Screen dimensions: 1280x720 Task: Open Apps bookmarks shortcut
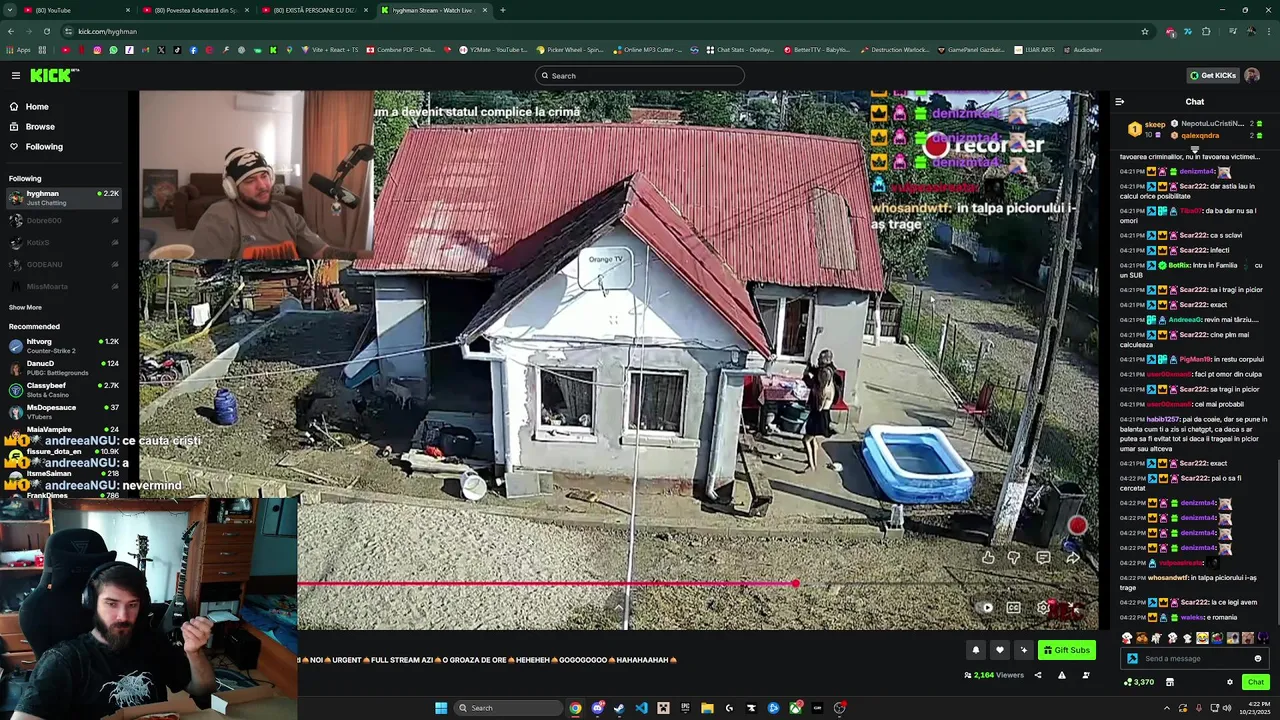pyautogui.click(x=19, y=50)
